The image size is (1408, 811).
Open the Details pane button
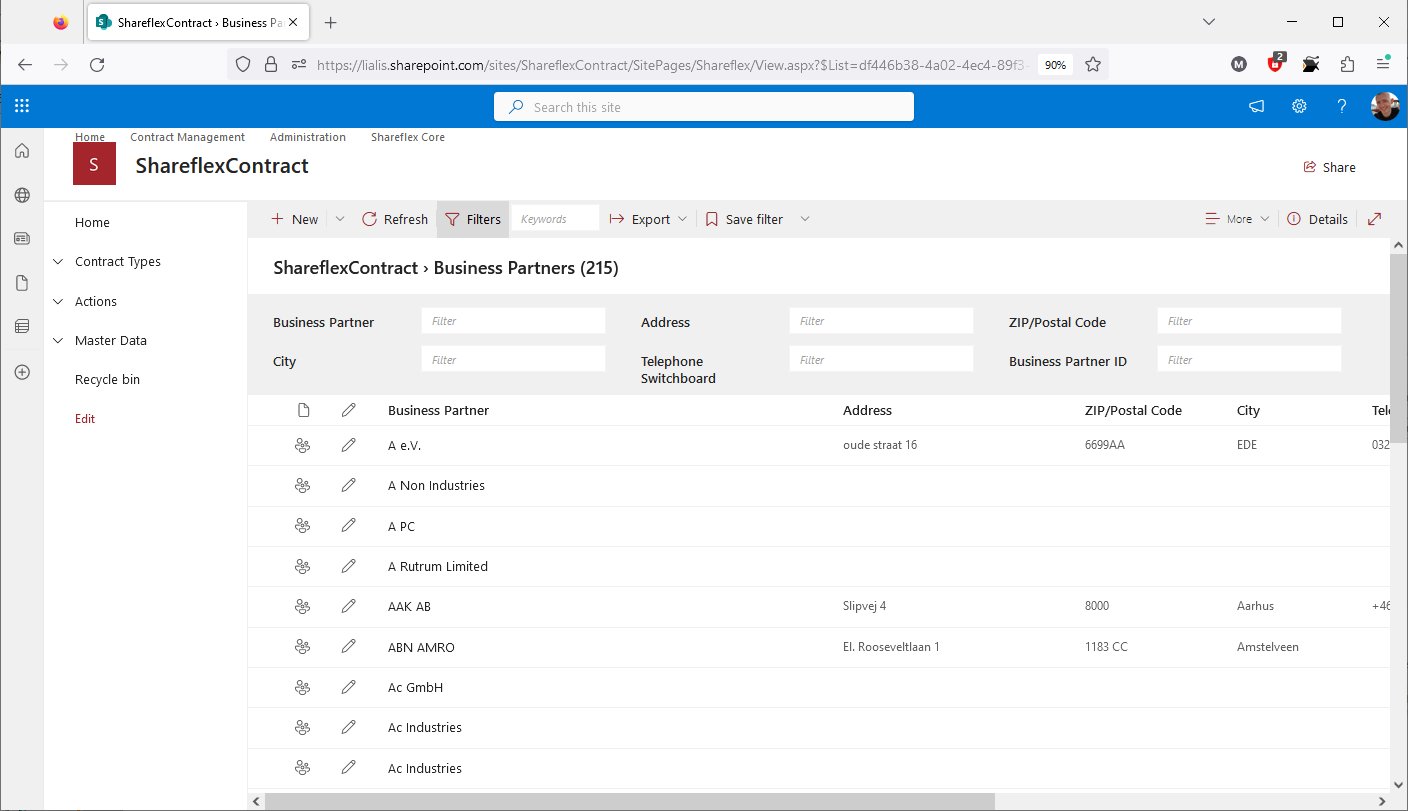(1317, 219)
